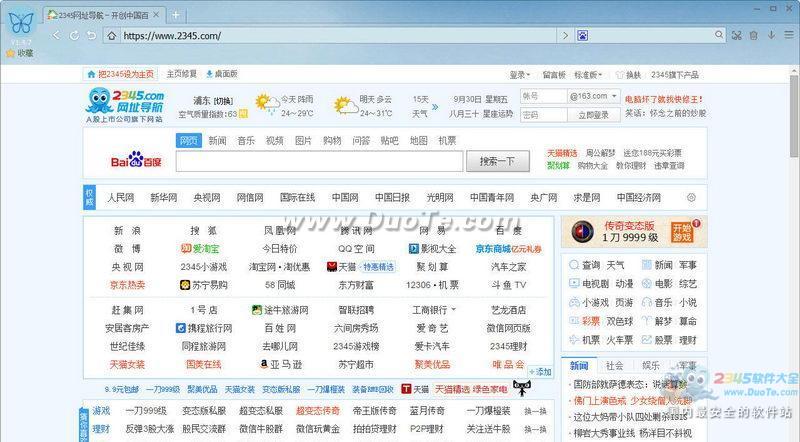Open the browser hamburger menu
The width and height of the screenshot is (800, 442).
[x=789, y=35]
